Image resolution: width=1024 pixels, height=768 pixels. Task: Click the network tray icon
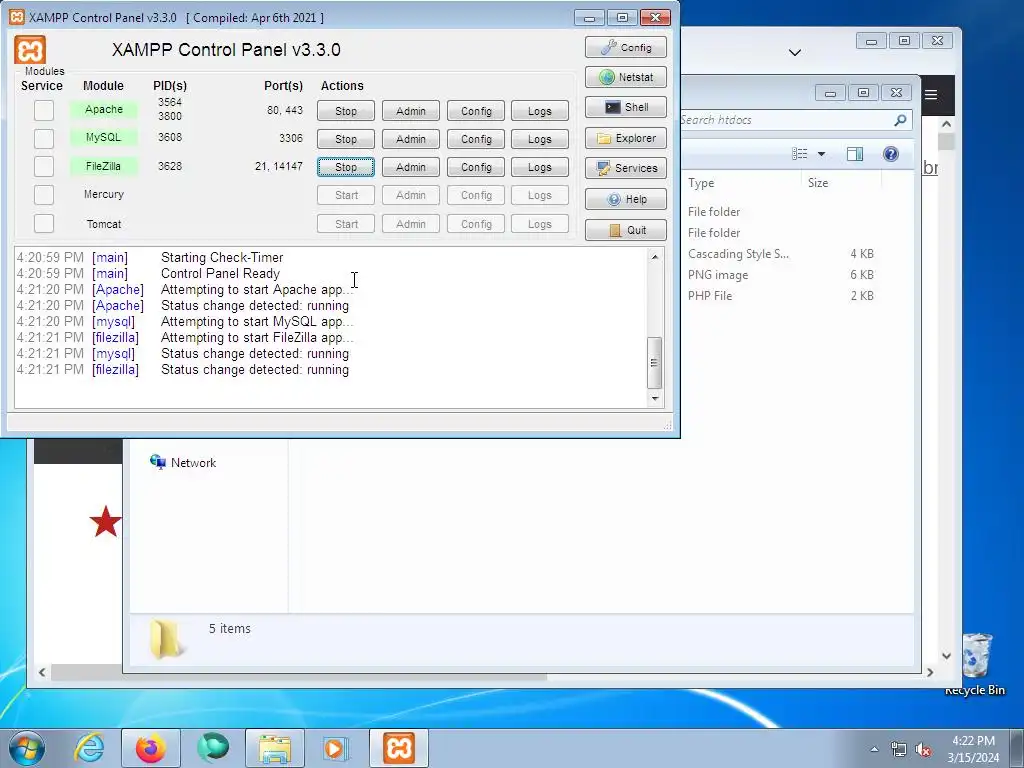coord(899,750)
